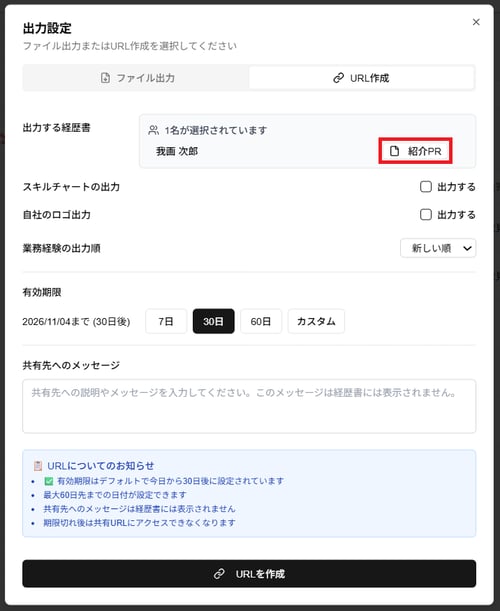Choose the 60日 expiry option
This screenshot has height=611, width=500.
click(261, 321)
